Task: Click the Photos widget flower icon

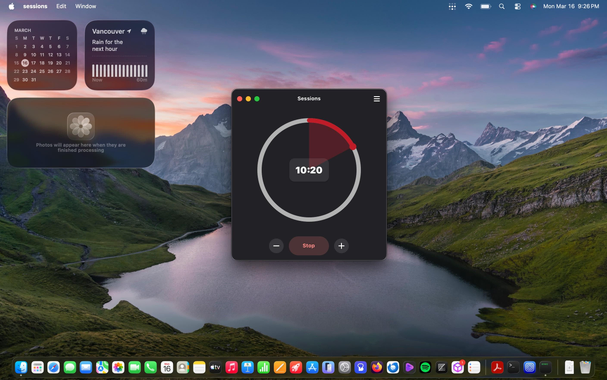Action: click(x=81, y=126)
